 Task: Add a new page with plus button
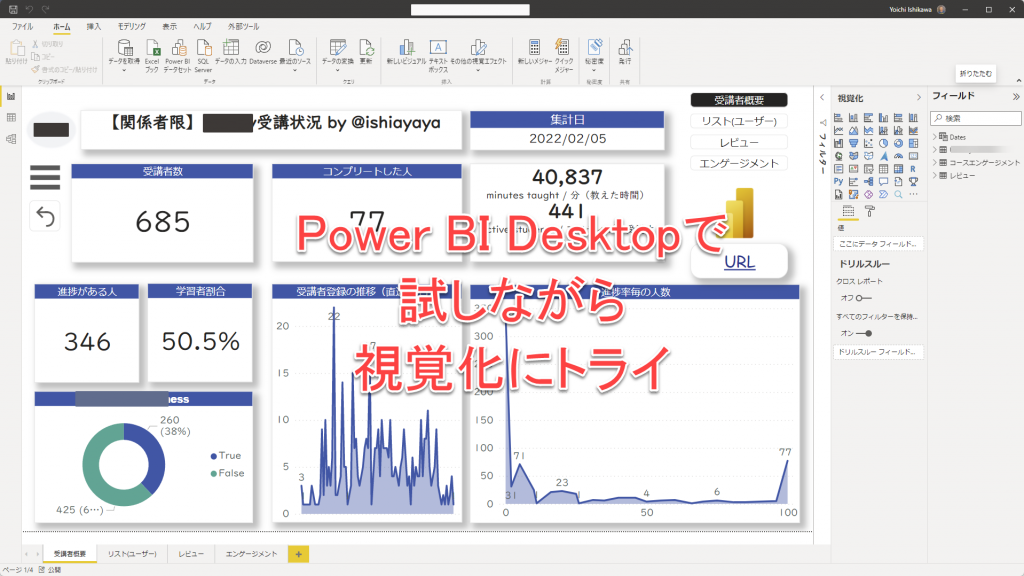(x=298, y=554)
